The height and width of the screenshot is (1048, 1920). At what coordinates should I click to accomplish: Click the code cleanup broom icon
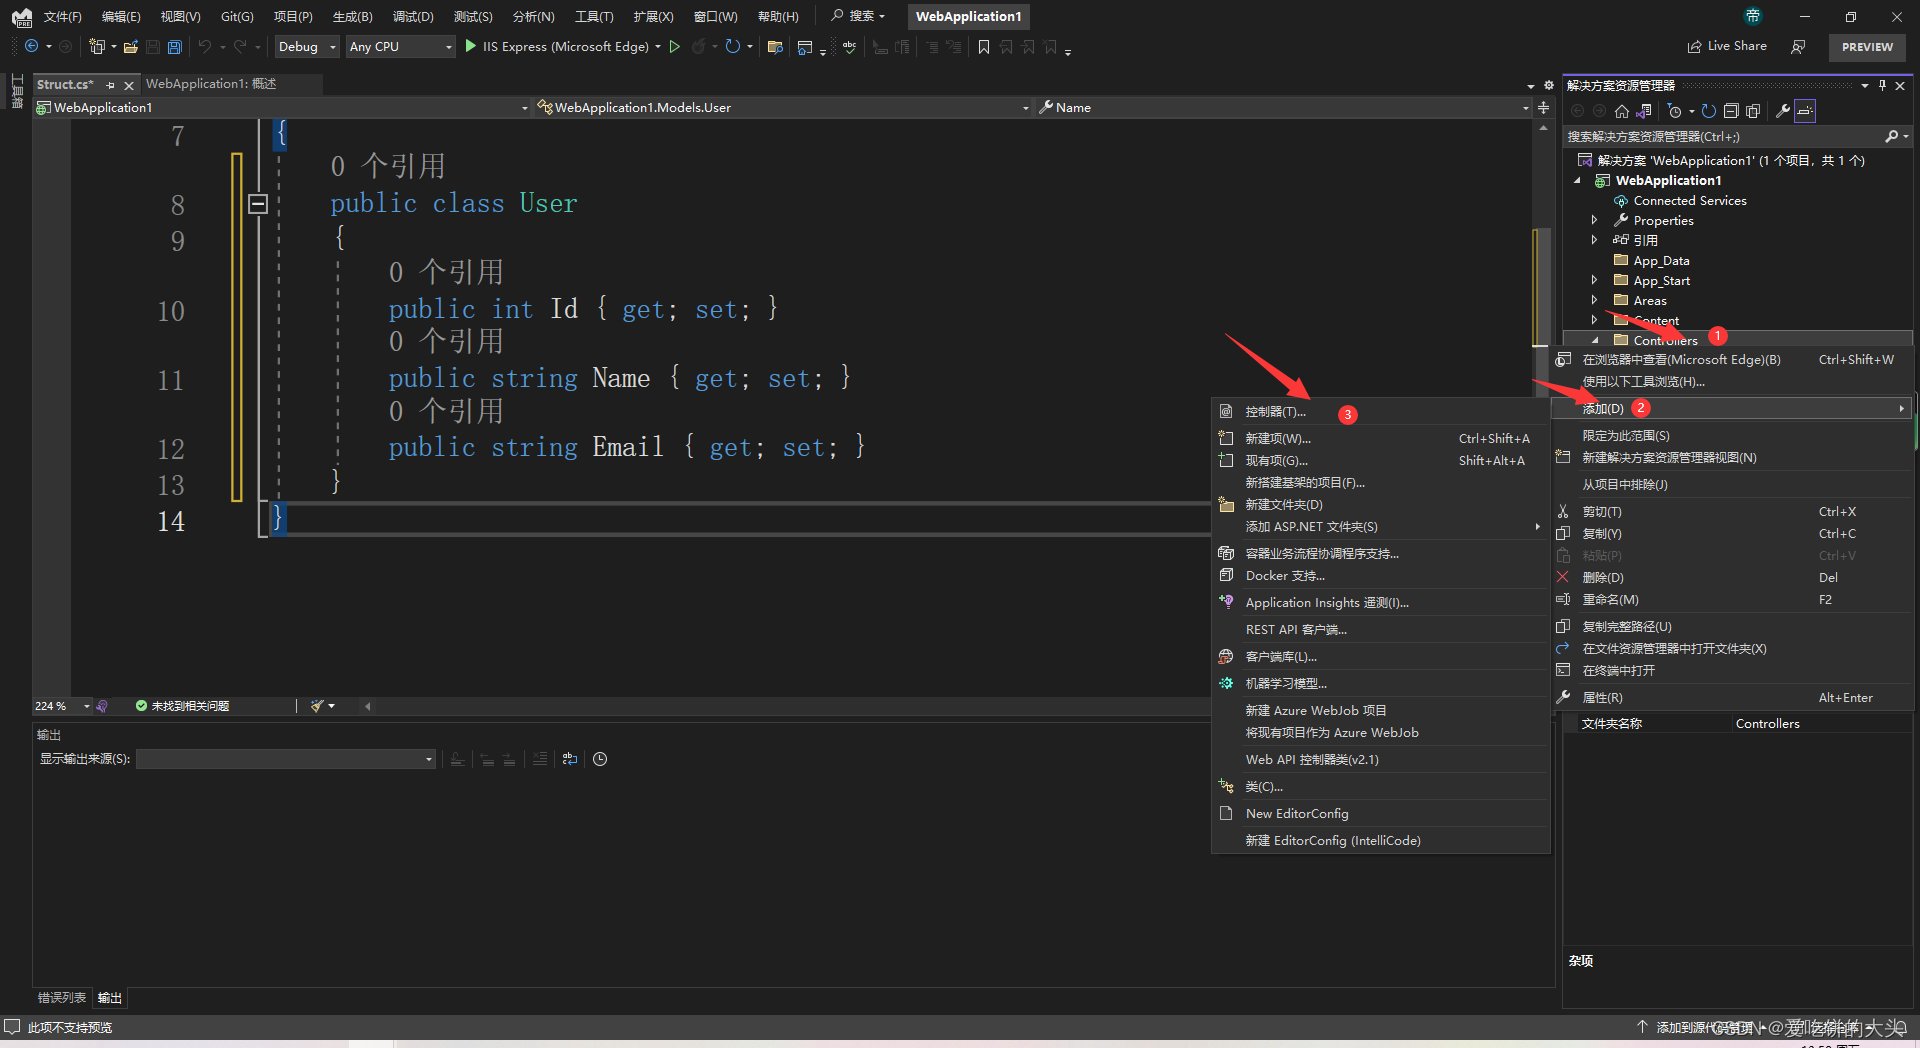(317, 706)
